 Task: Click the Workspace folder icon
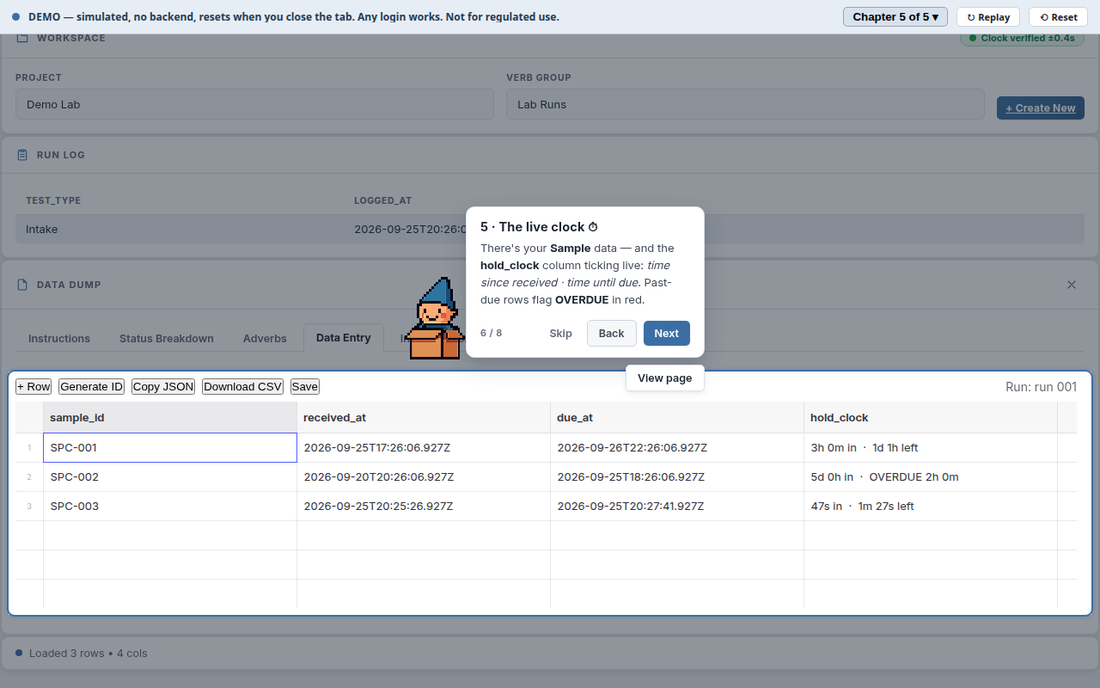[x=22, y=38]
